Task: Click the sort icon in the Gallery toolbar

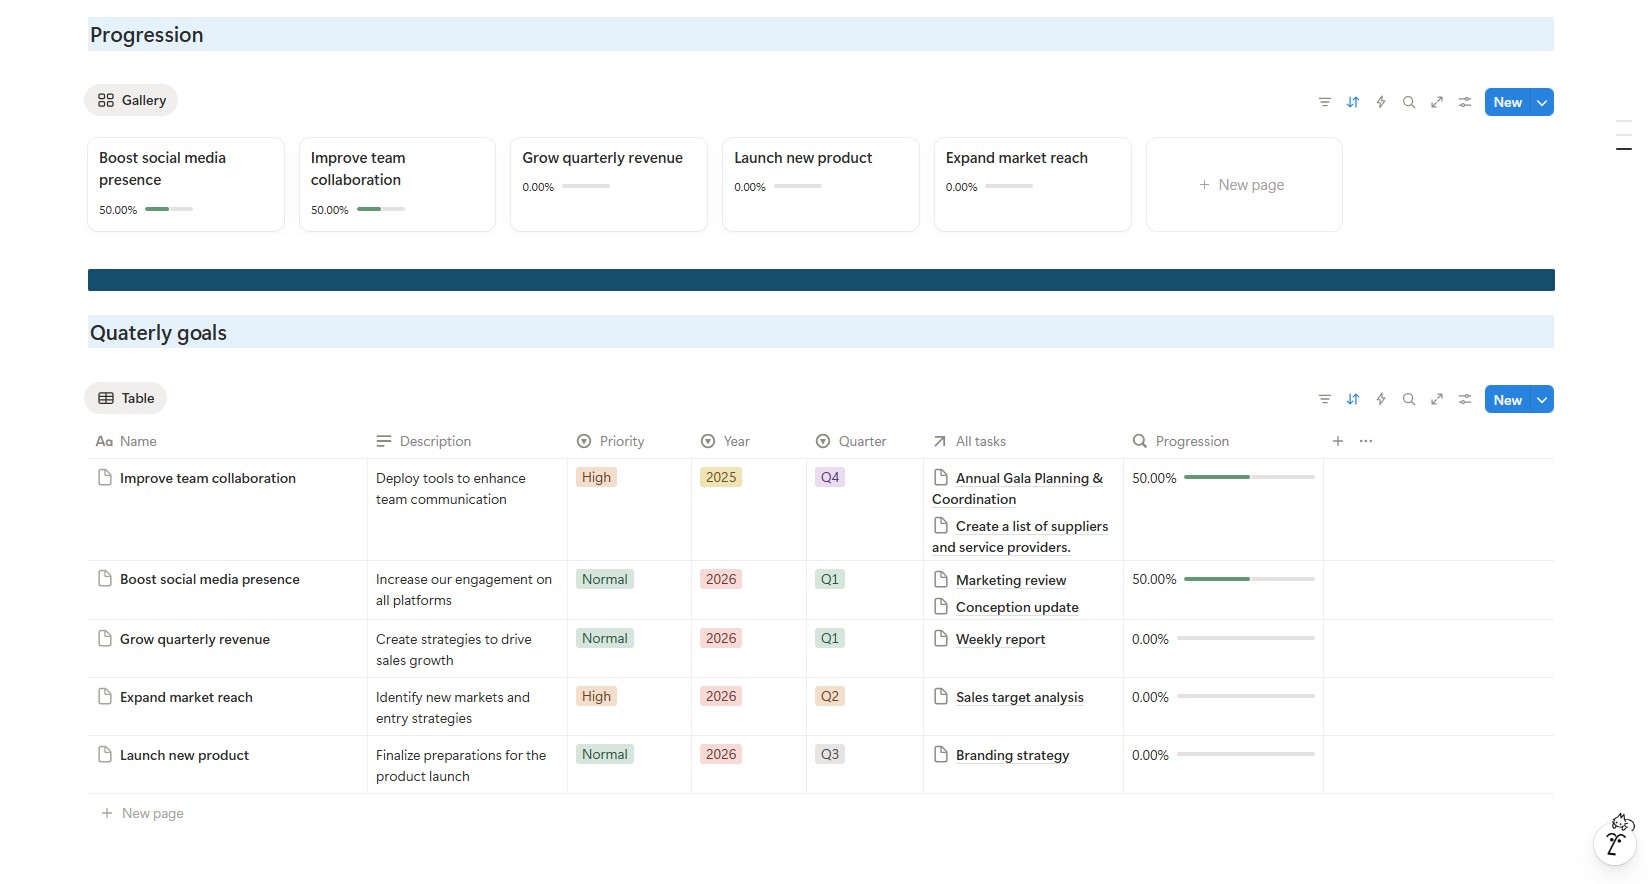Action: click(1352, 102)
